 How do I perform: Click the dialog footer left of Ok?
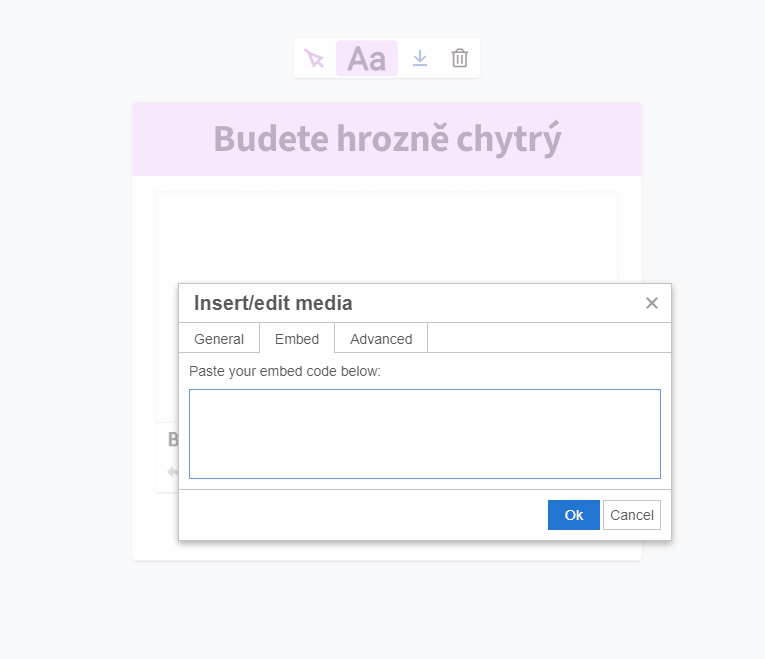point(360,515)
